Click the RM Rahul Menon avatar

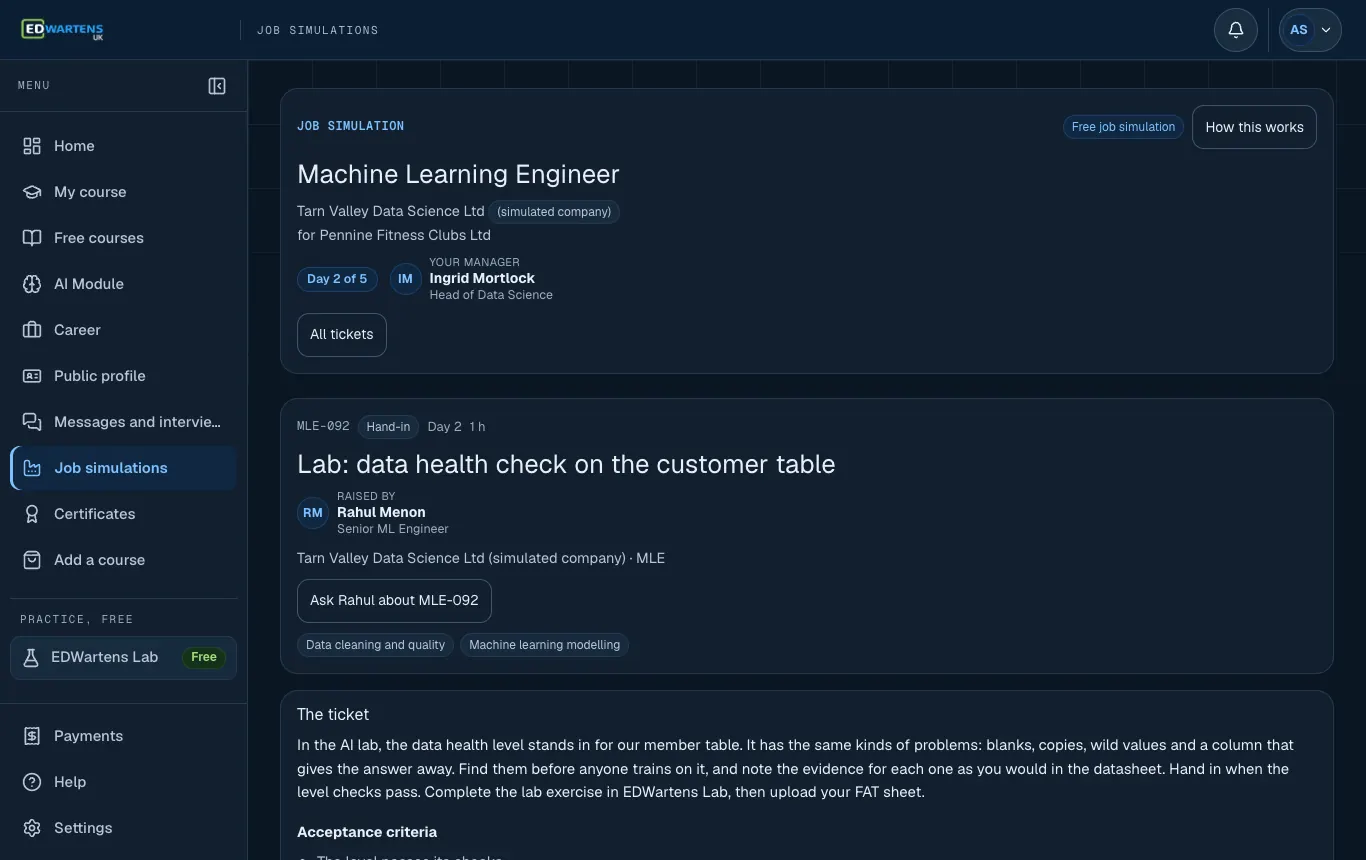click(313, 513)
